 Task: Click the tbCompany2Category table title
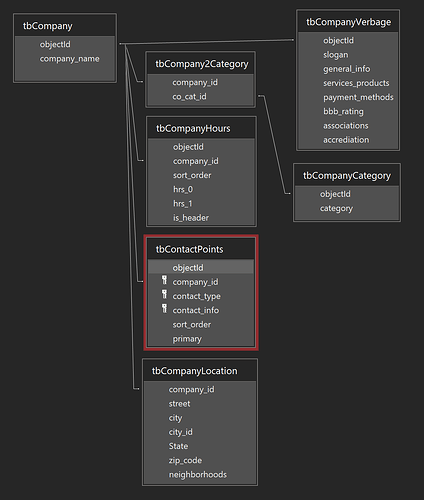[x=201, y=64]
